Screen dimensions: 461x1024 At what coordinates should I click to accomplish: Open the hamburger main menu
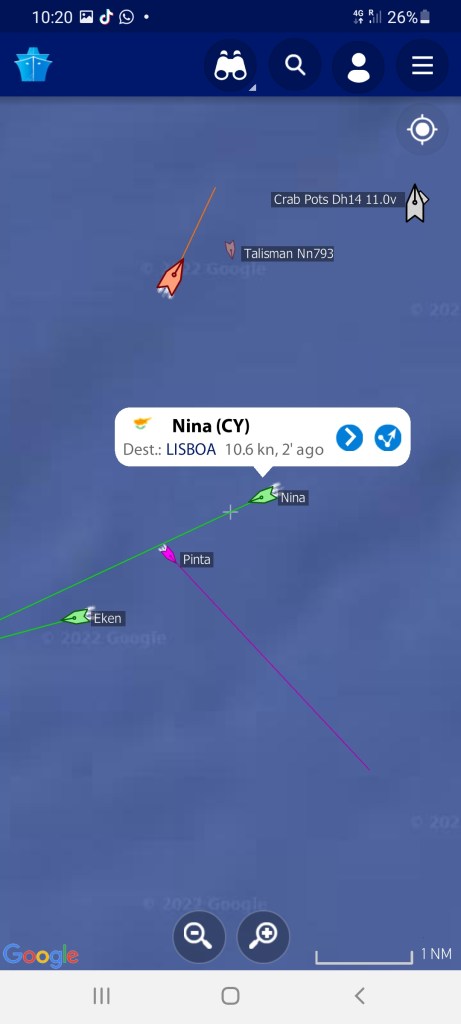click(422, 65)
